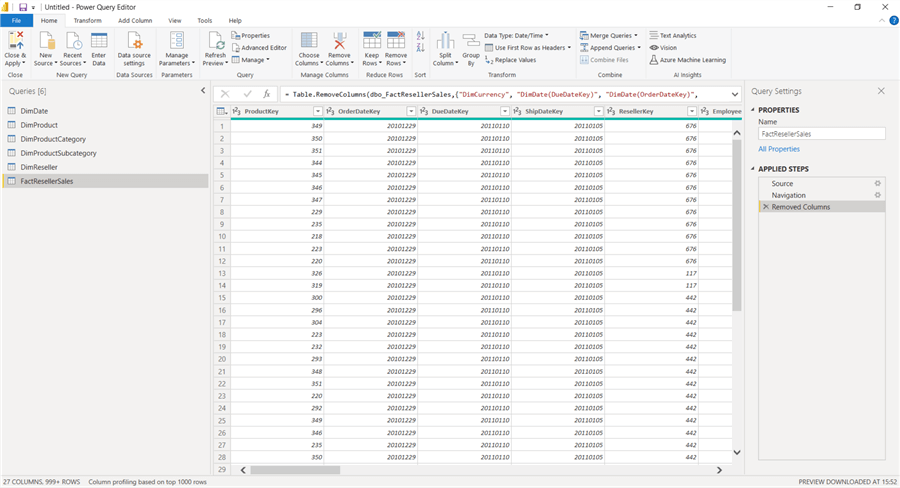Open the File tab

pos(17,21)
